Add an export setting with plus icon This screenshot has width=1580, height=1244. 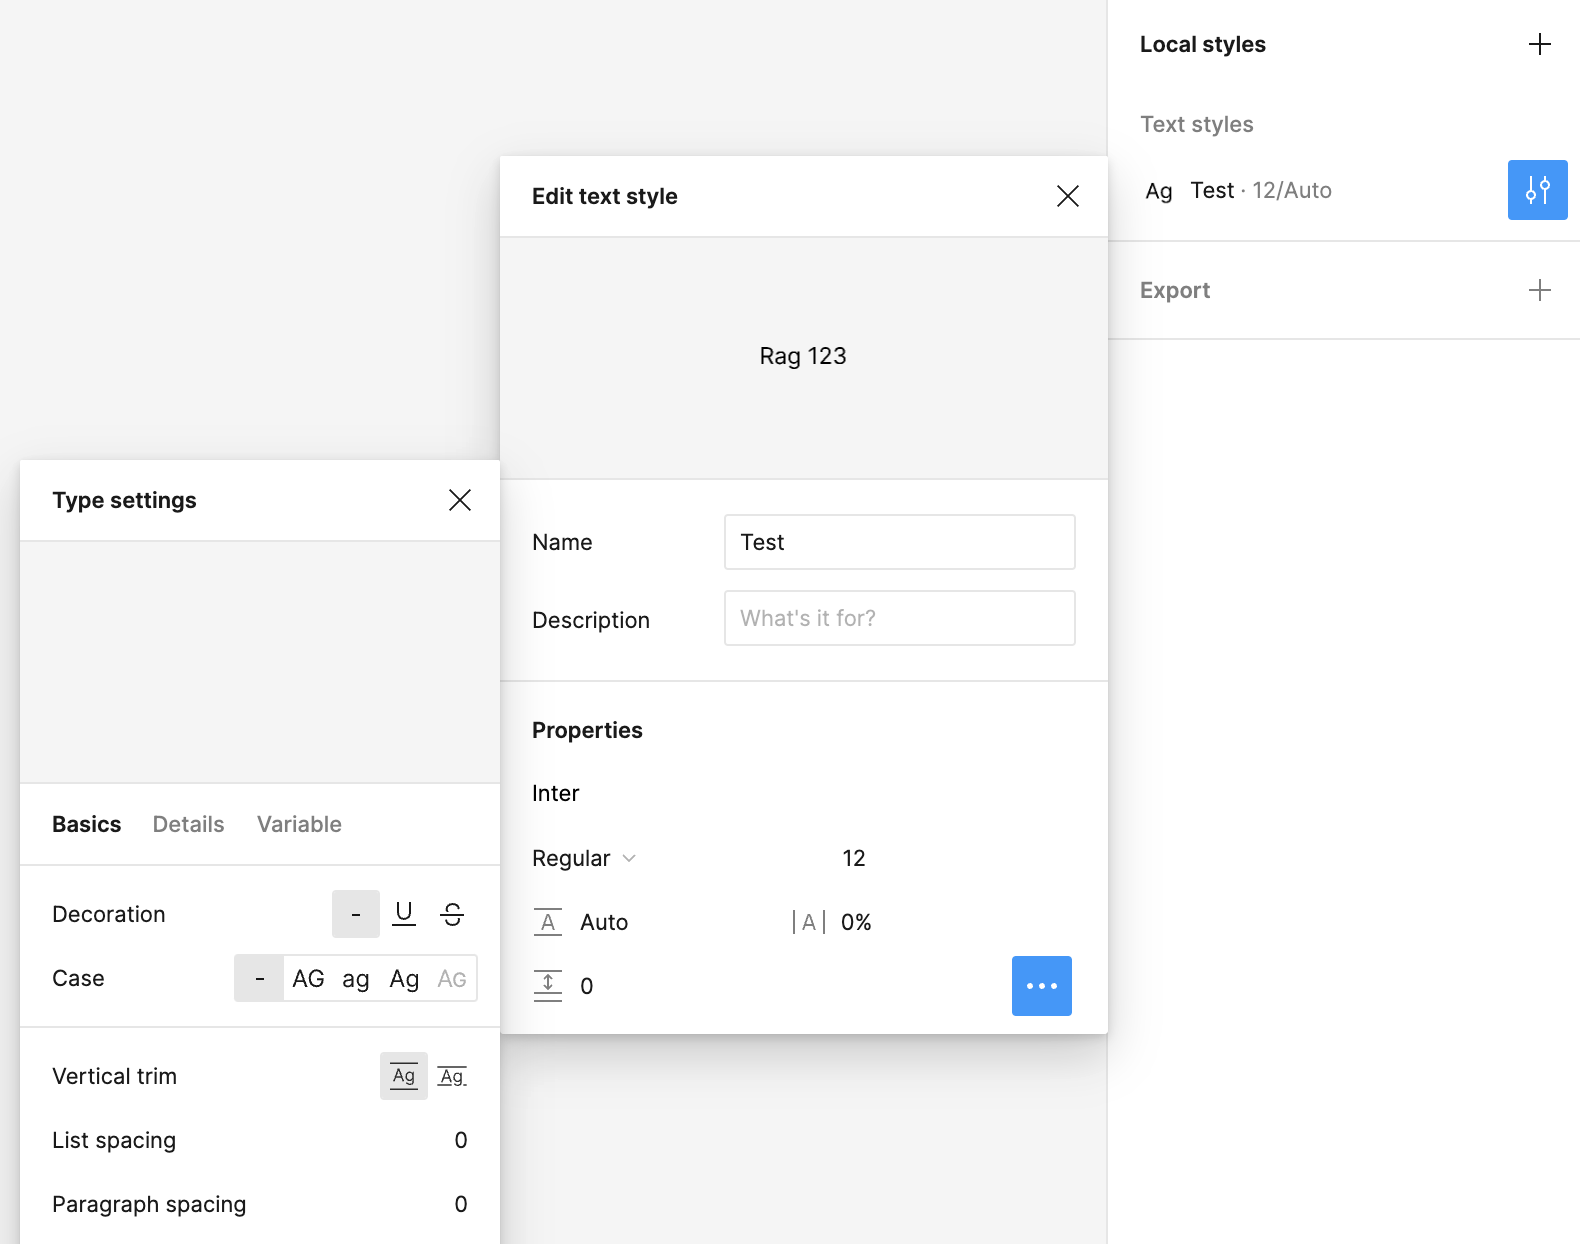coord(1540,290)
